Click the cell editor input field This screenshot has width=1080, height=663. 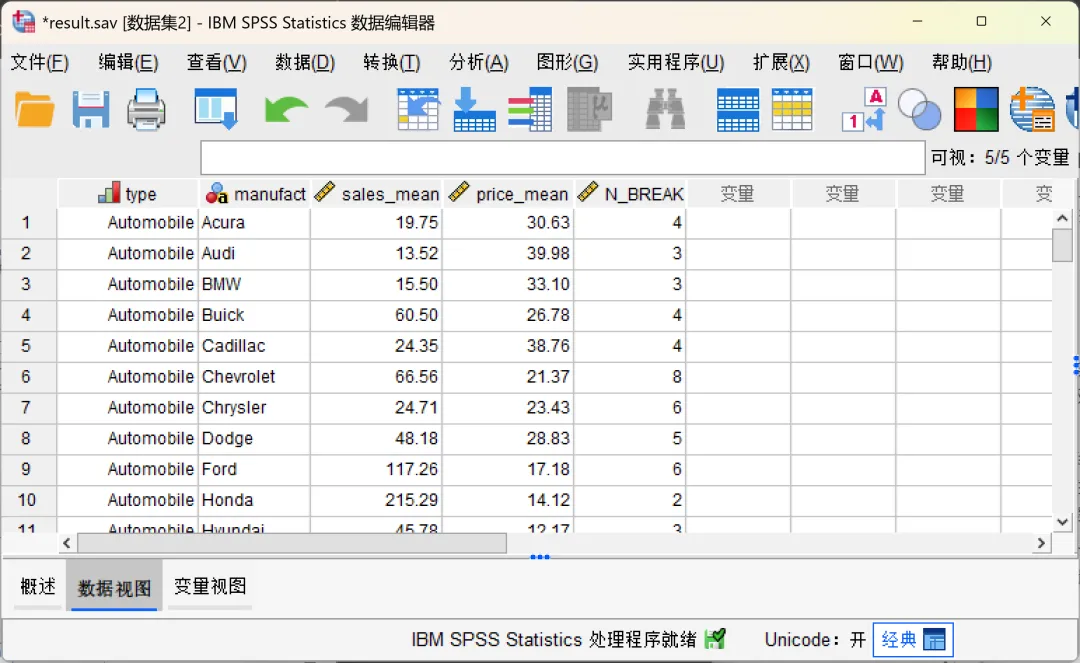tap(563, 158)
